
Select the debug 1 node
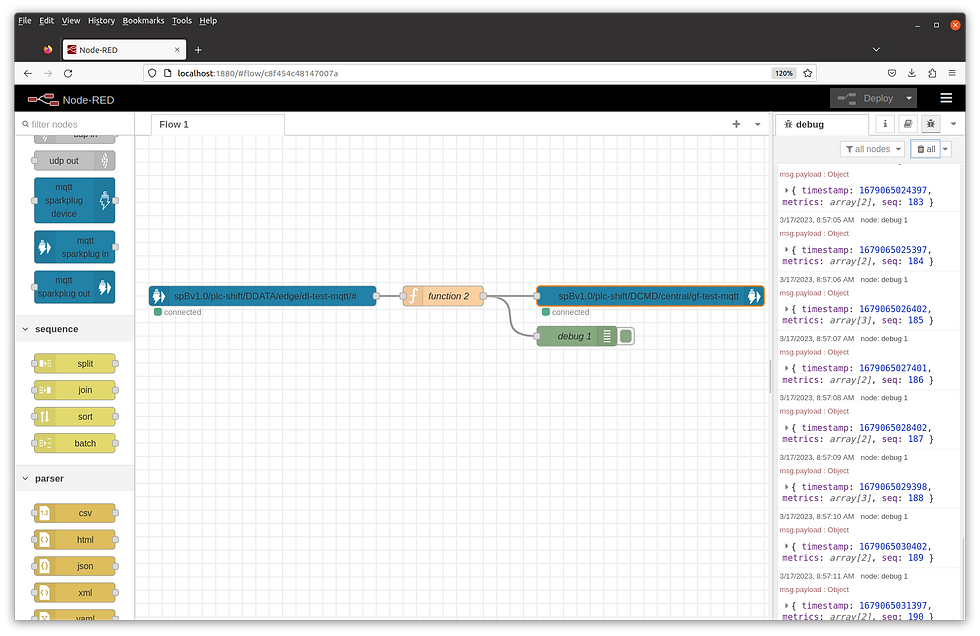tap(576, 336)
